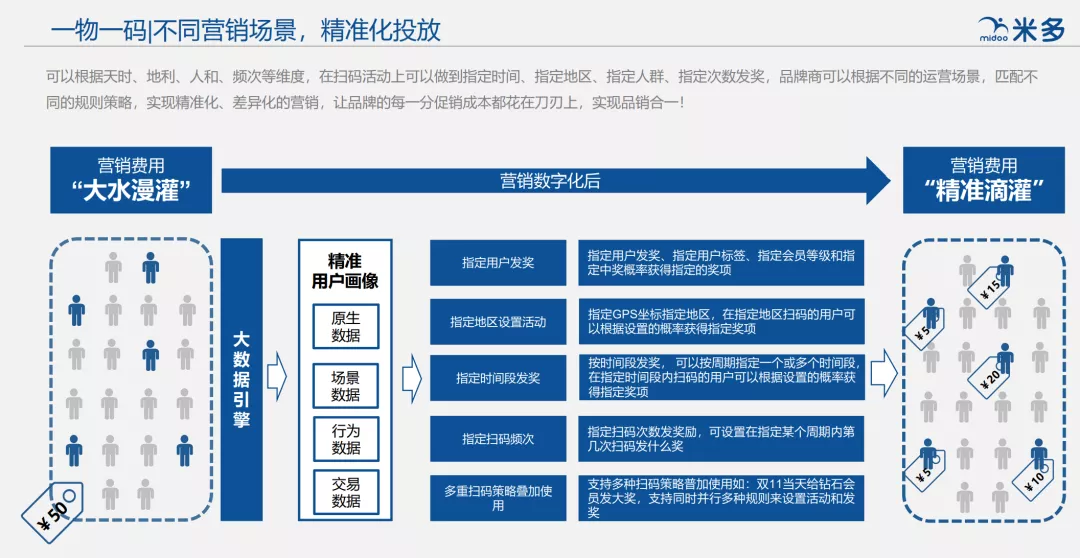Select the 指定用户发奖 label

tap(498, 262)
